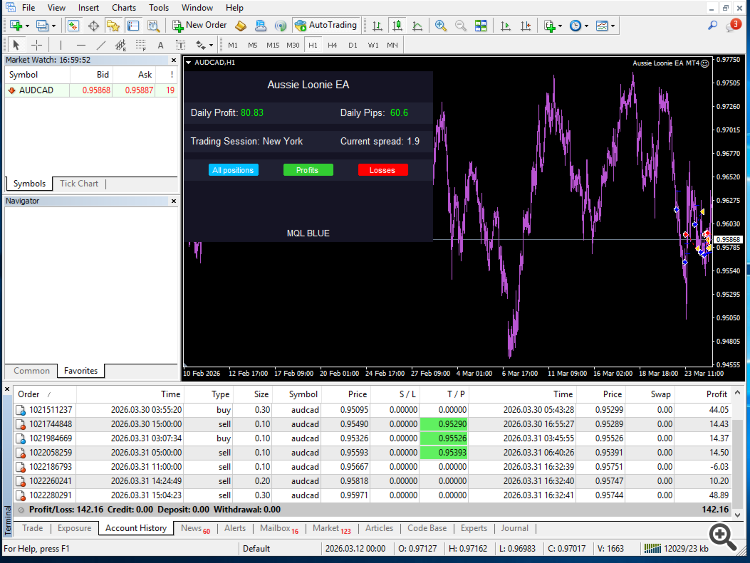Image resolution: width=750 pixels, height=563 pixels.
Task: Expand the Profiles dropdown arrow
Action: (x=54, y=26)
